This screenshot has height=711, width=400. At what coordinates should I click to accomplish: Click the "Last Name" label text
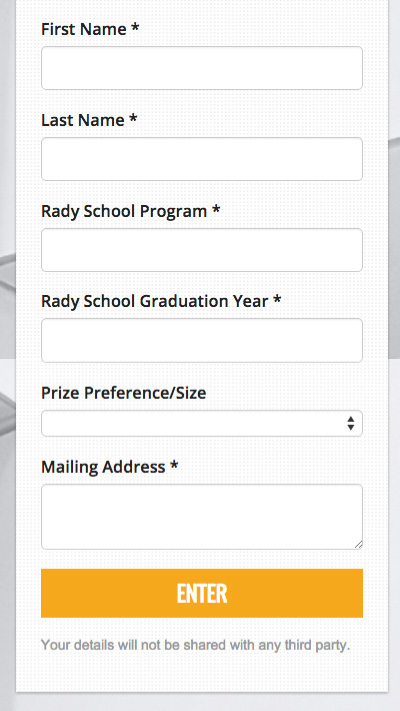click(x=83, y=120)
